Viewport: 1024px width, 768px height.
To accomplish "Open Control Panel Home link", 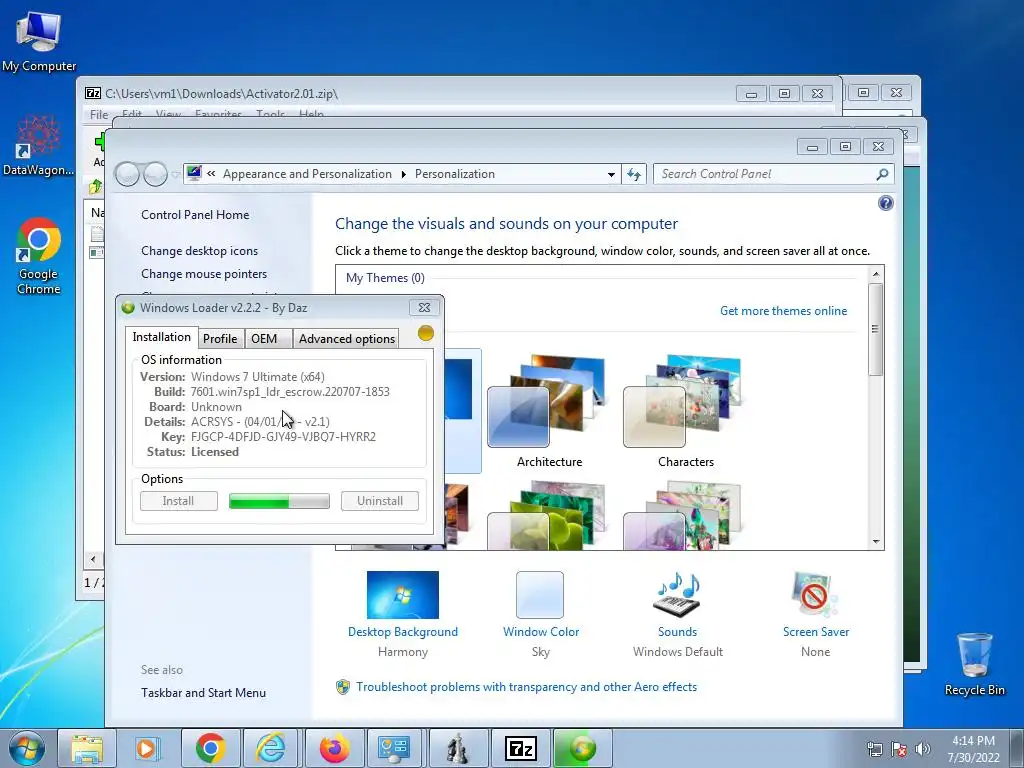I will 195,215.
